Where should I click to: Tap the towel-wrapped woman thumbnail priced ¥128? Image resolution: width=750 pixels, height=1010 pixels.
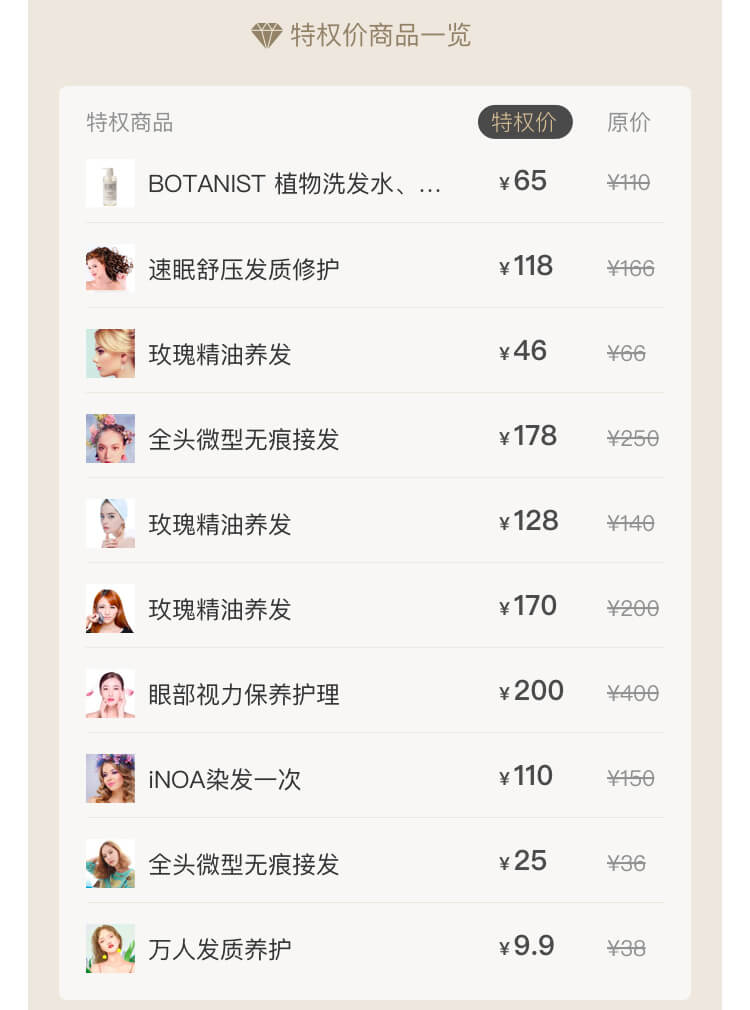coord(110,524)
